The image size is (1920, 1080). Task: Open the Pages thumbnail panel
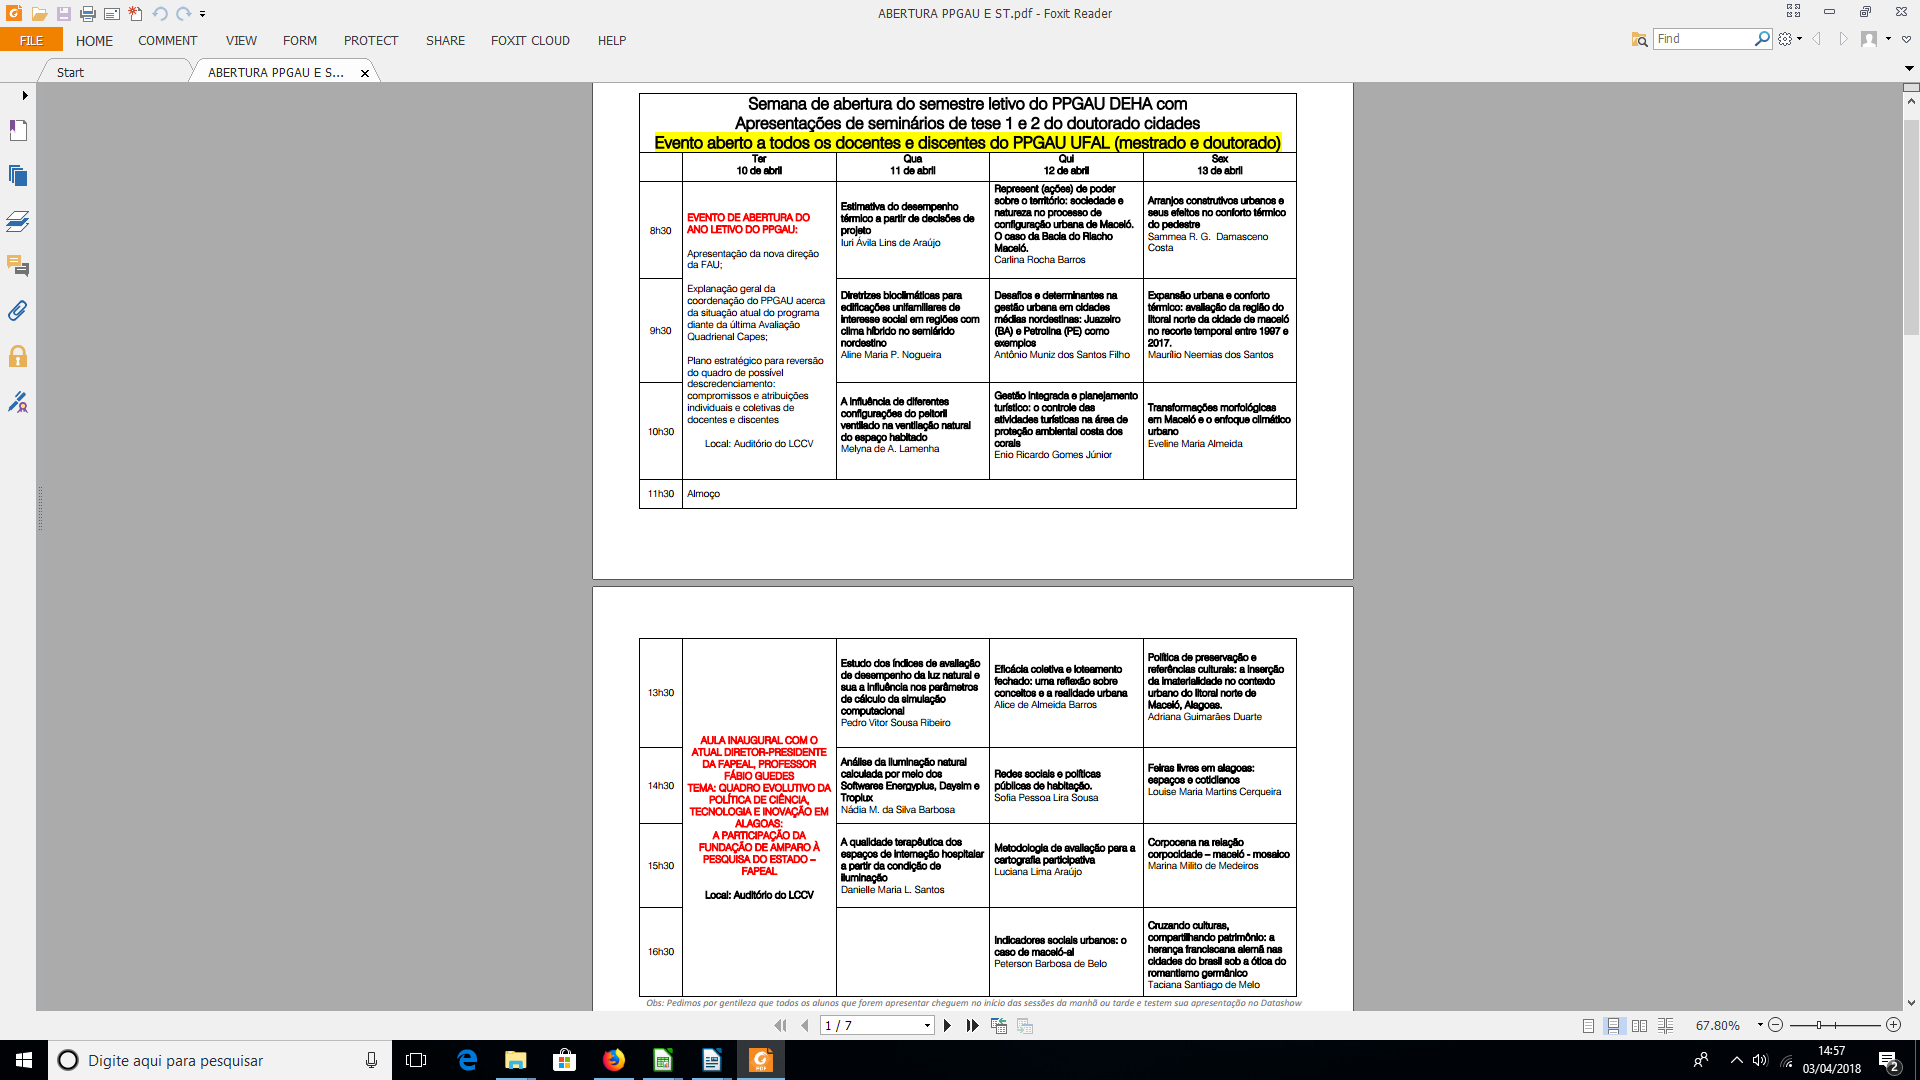click(18, 176)
